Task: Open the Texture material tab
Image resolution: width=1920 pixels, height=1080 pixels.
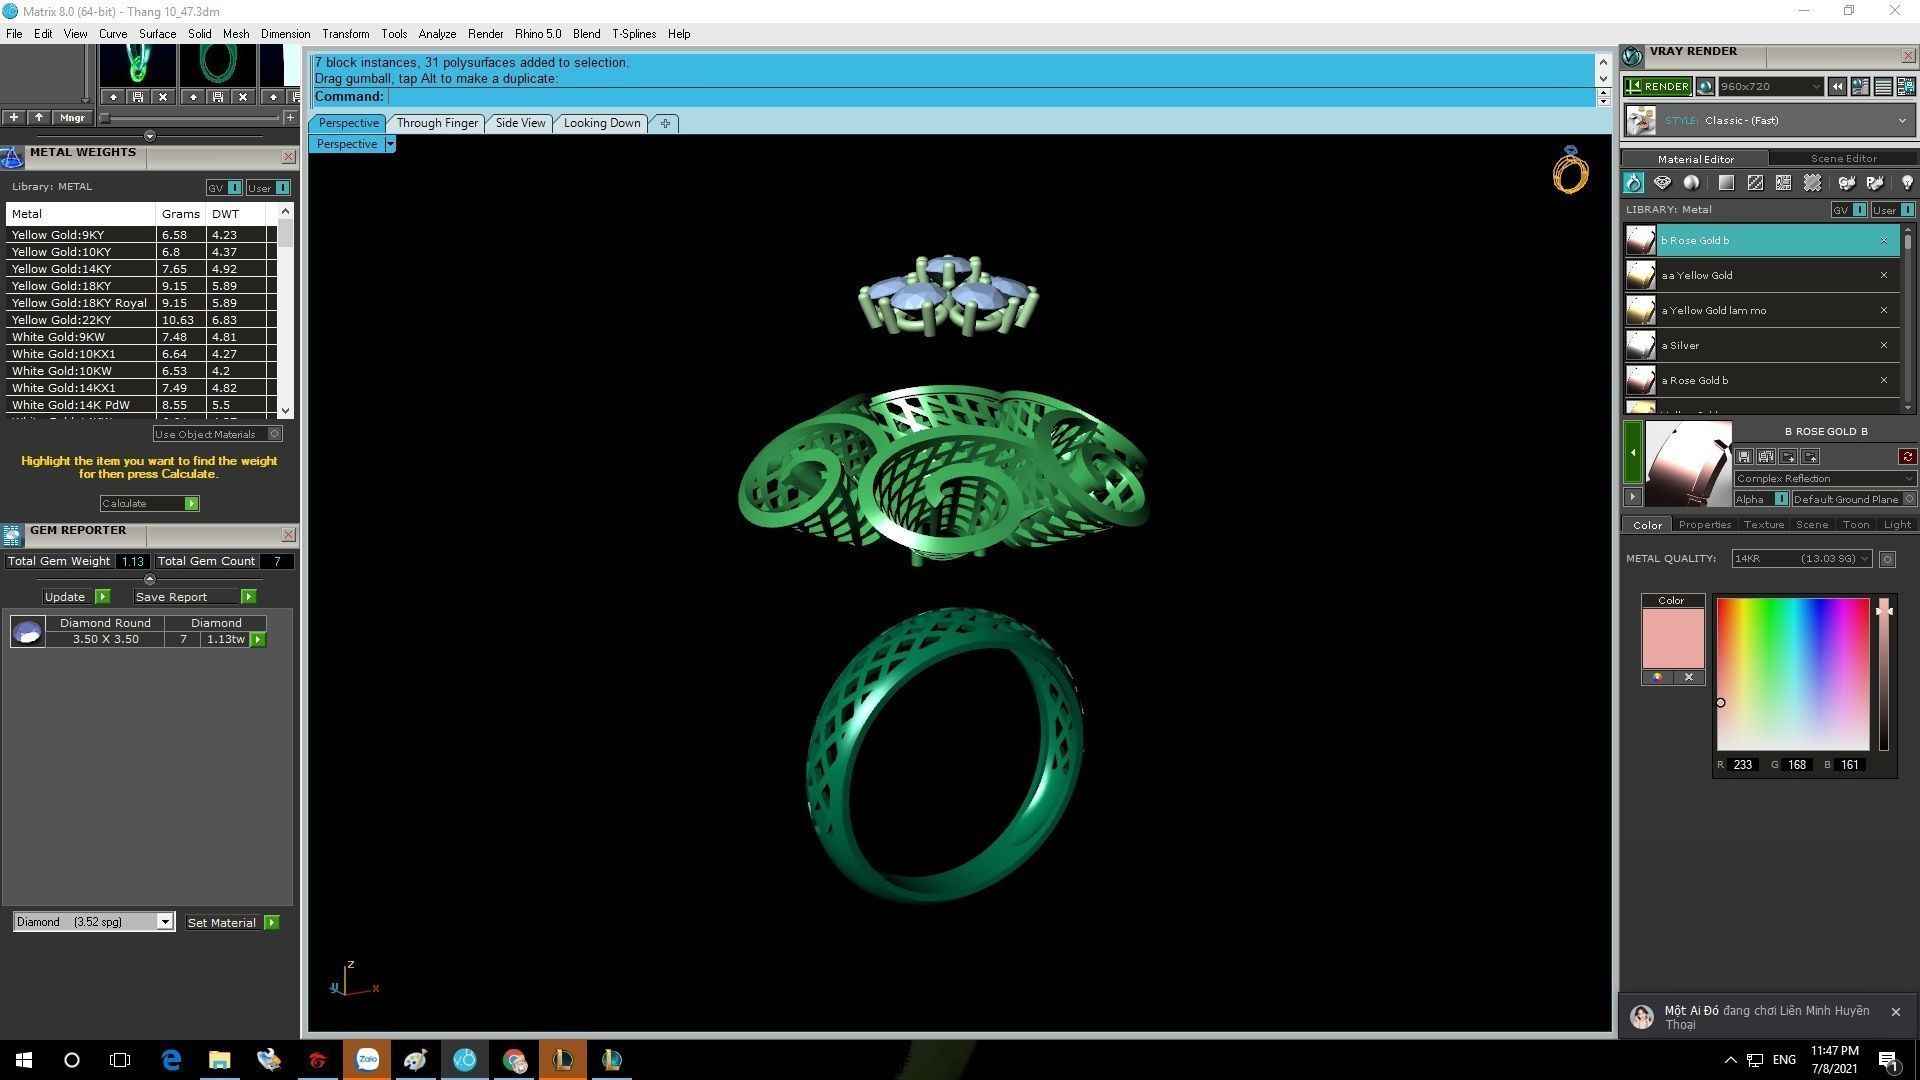Action: pos(1763,525)
